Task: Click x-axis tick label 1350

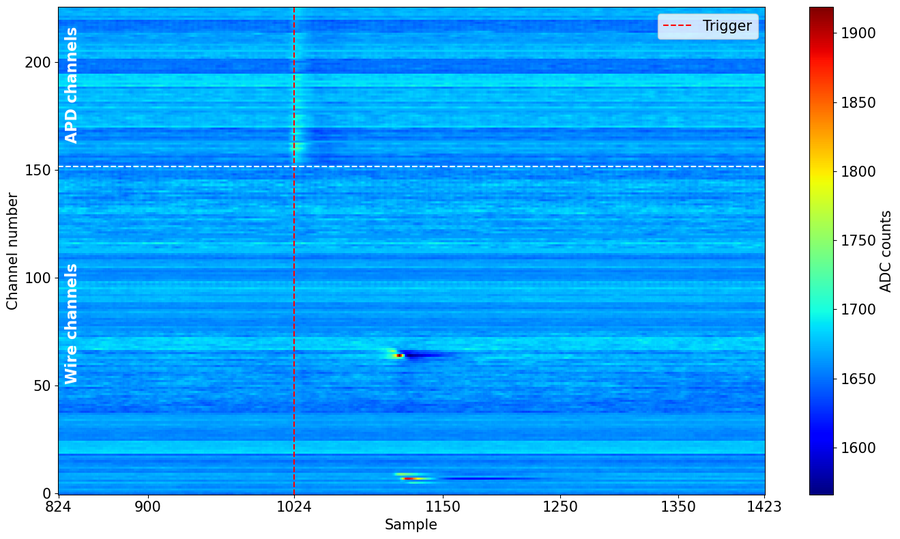Action: click(678, 507)
